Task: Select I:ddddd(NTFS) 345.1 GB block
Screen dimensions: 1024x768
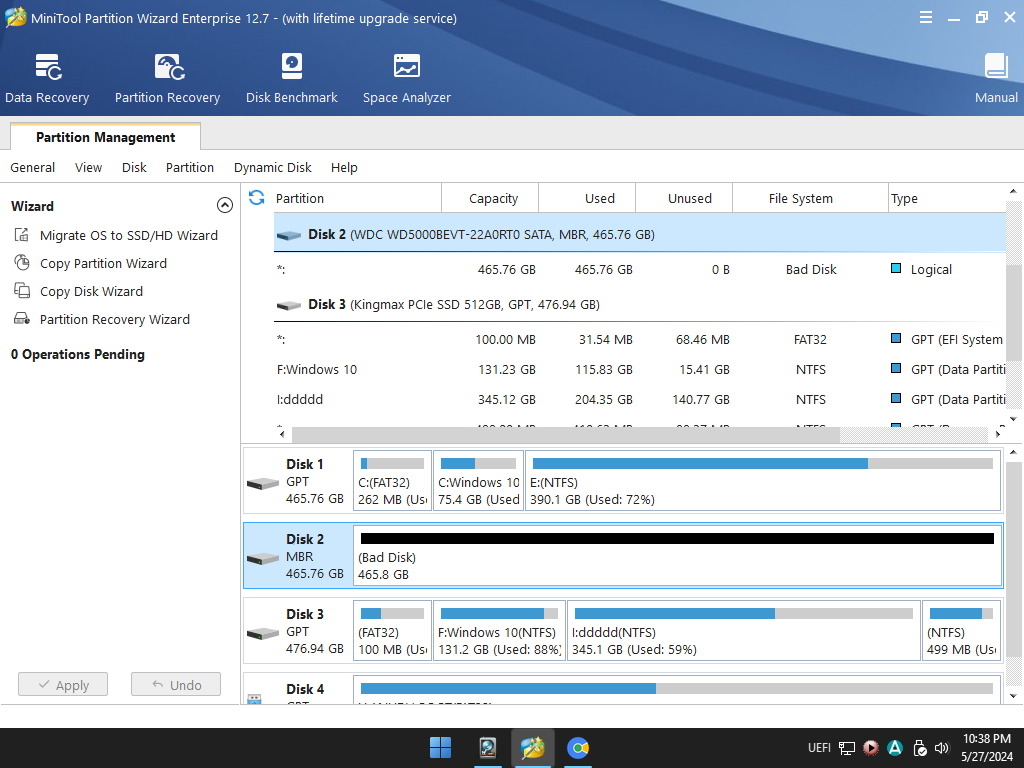Action: [744, 631]
